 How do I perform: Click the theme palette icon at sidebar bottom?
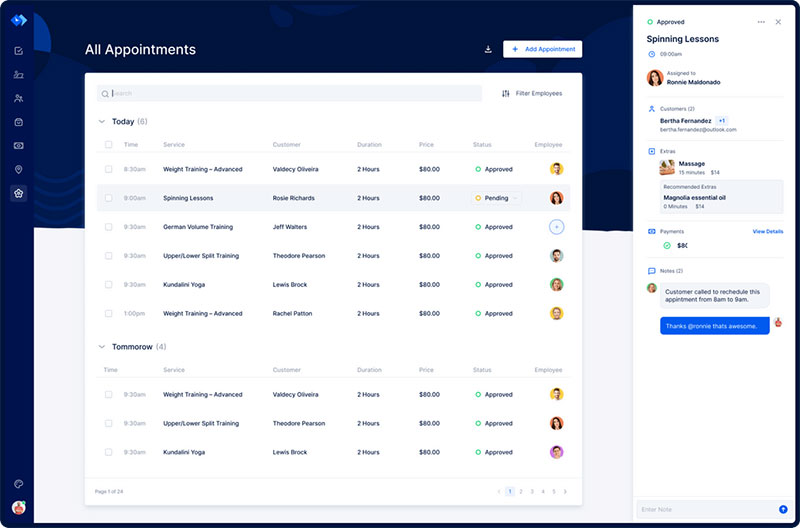pyautogui.click(x=18, y=484)
